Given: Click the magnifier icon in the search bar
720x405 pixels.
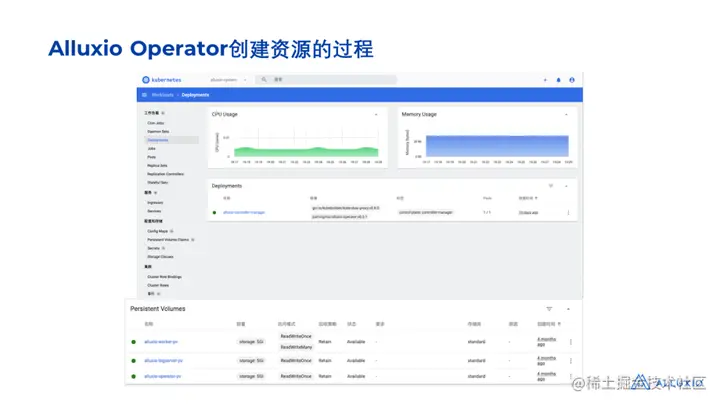Looking at the screenshot, I should pyautogui.click(x=264, y=80).
